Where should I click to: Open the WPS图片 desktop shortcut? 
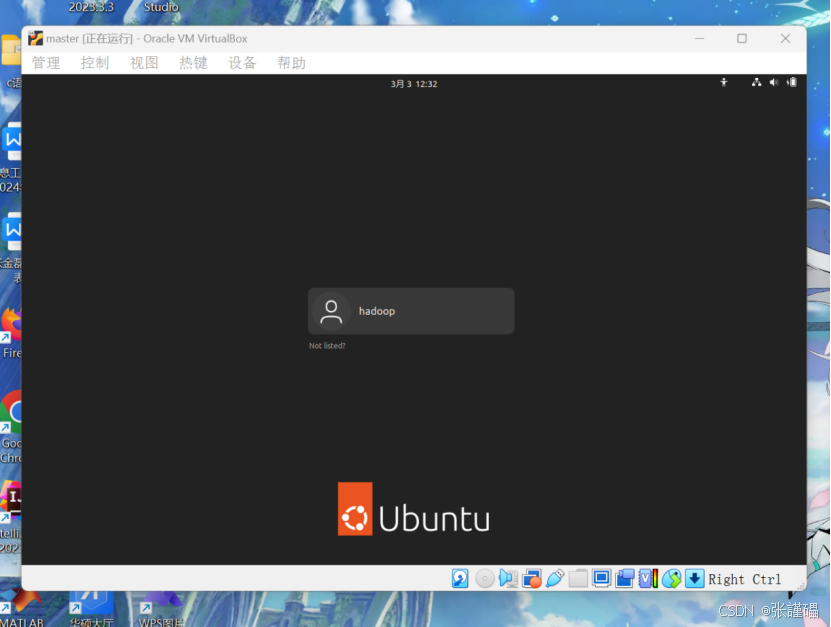pos(161,610)
